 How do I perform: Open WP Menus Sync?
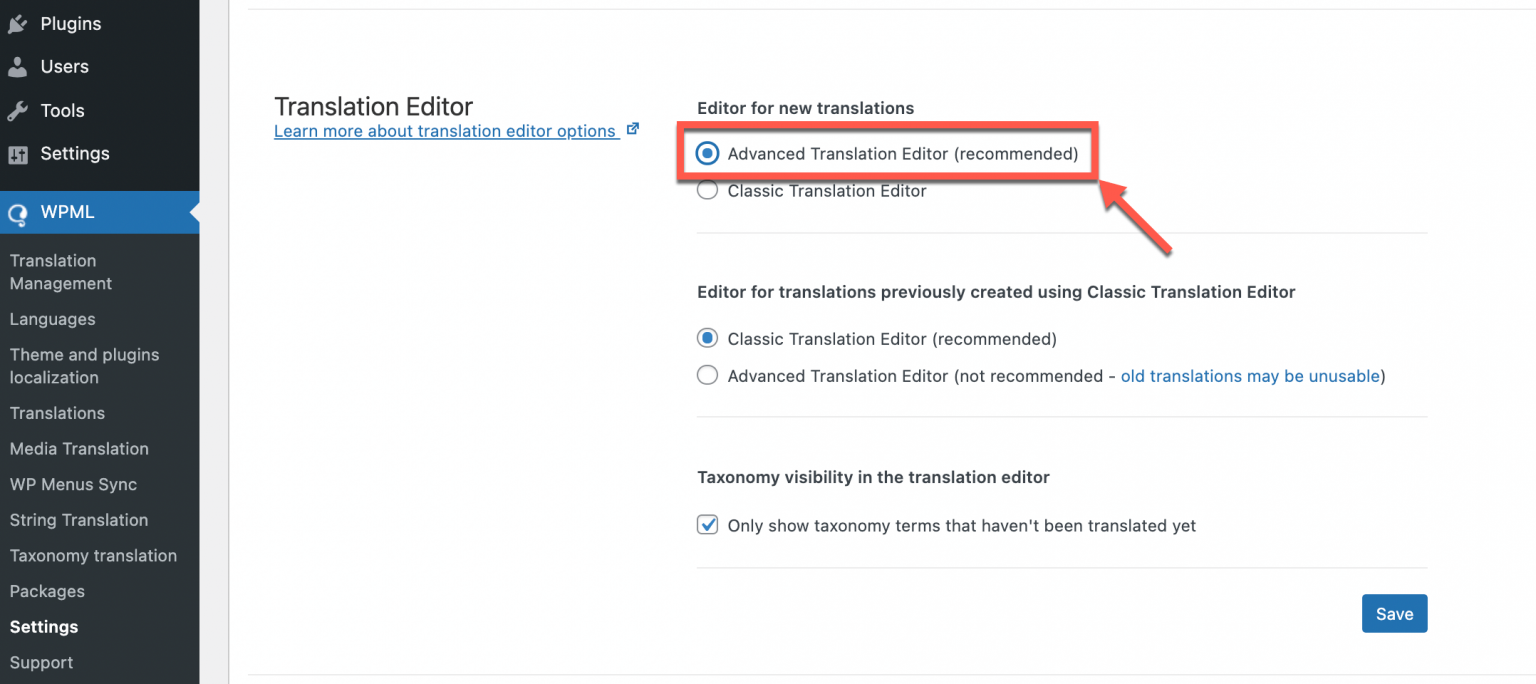tap(74, 484)
